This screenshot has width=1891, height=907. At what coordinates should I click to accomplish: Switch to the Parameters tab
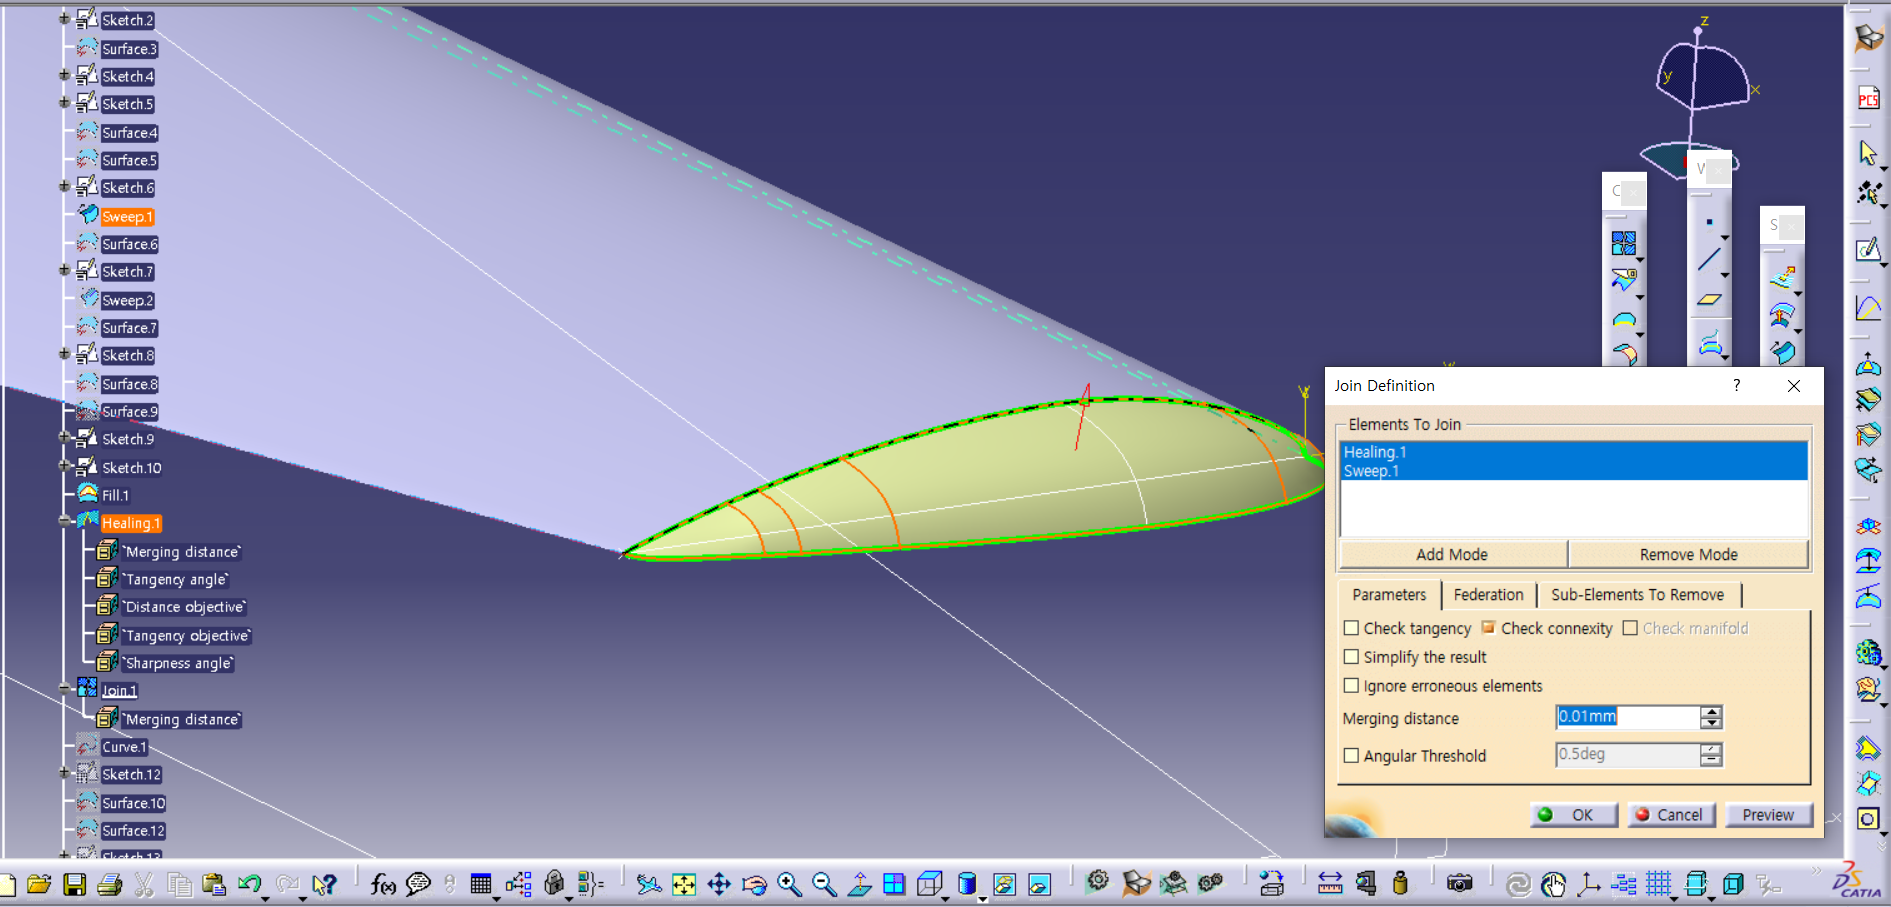[x=1389, y=595]
